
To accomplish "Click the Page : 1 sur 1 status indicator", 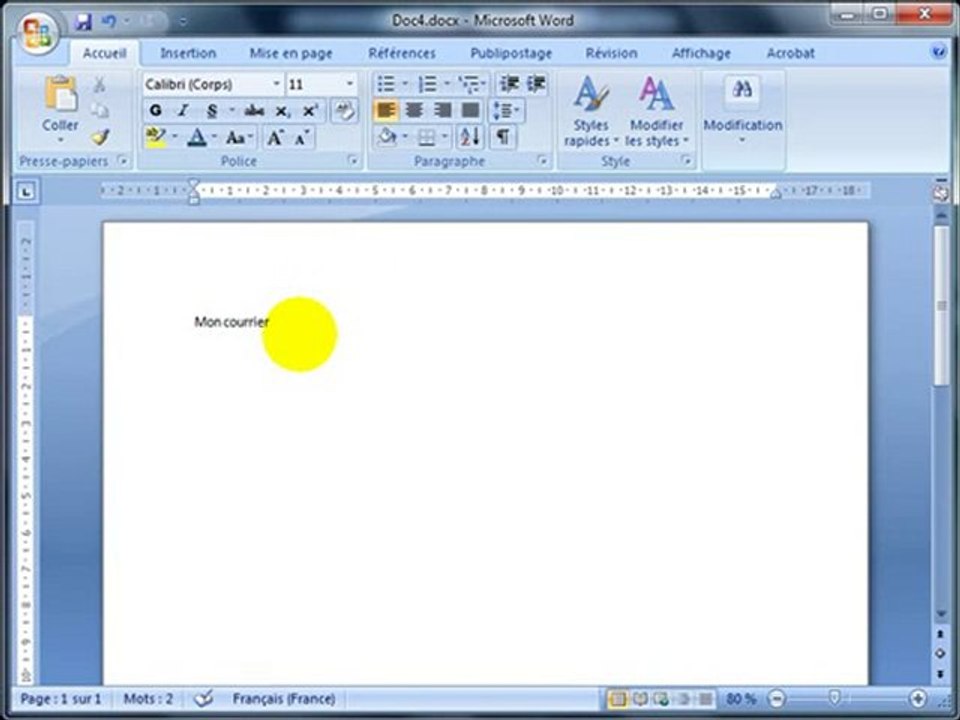I will 61,699.
